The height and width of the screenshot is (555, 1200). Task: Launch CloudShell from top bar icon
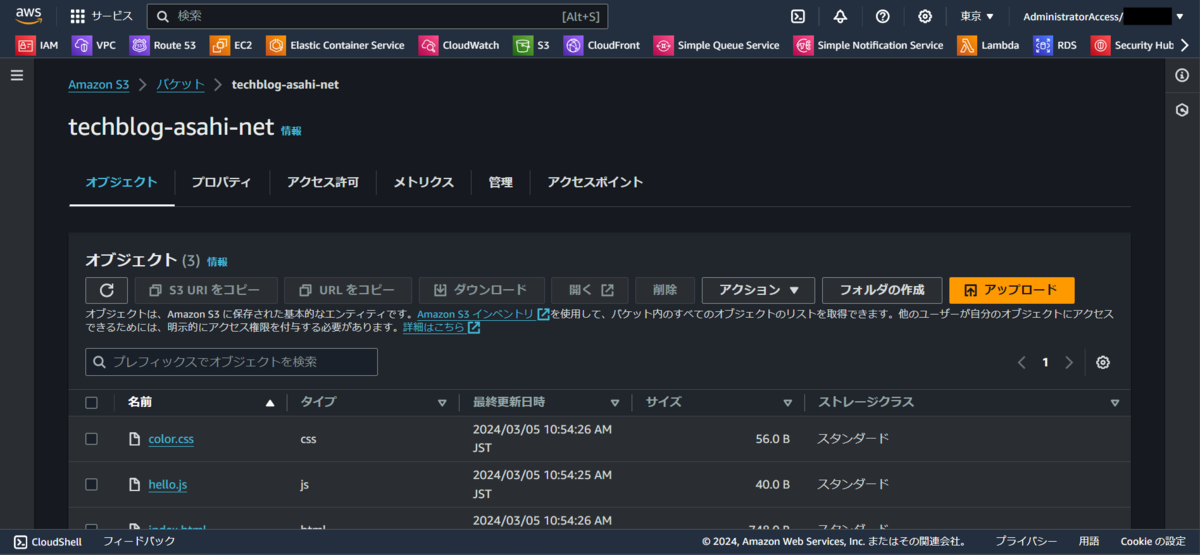coord(798,16)
